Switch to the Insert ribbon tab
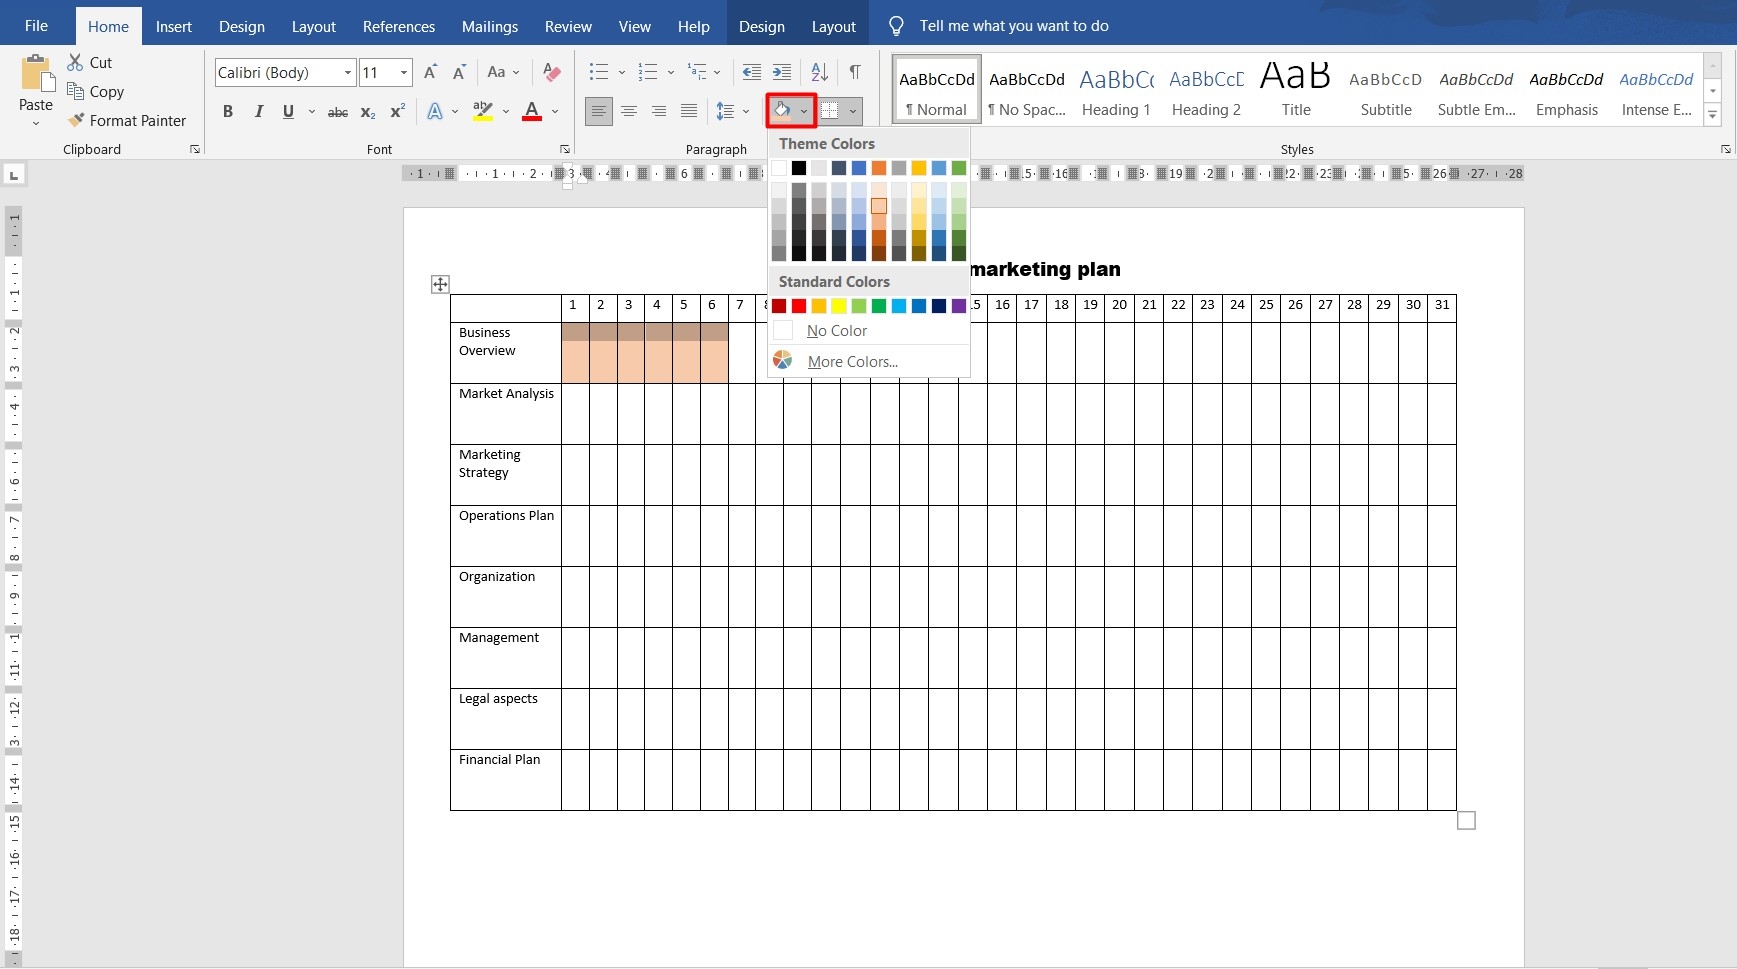The image size is (1737, 969). 174,26
